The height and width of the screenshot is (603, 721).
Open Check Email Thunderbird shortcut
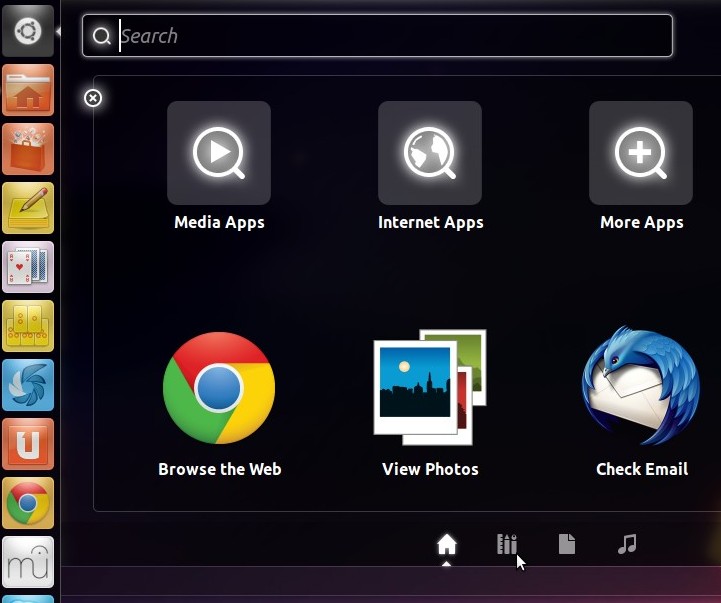coord(641,385)
